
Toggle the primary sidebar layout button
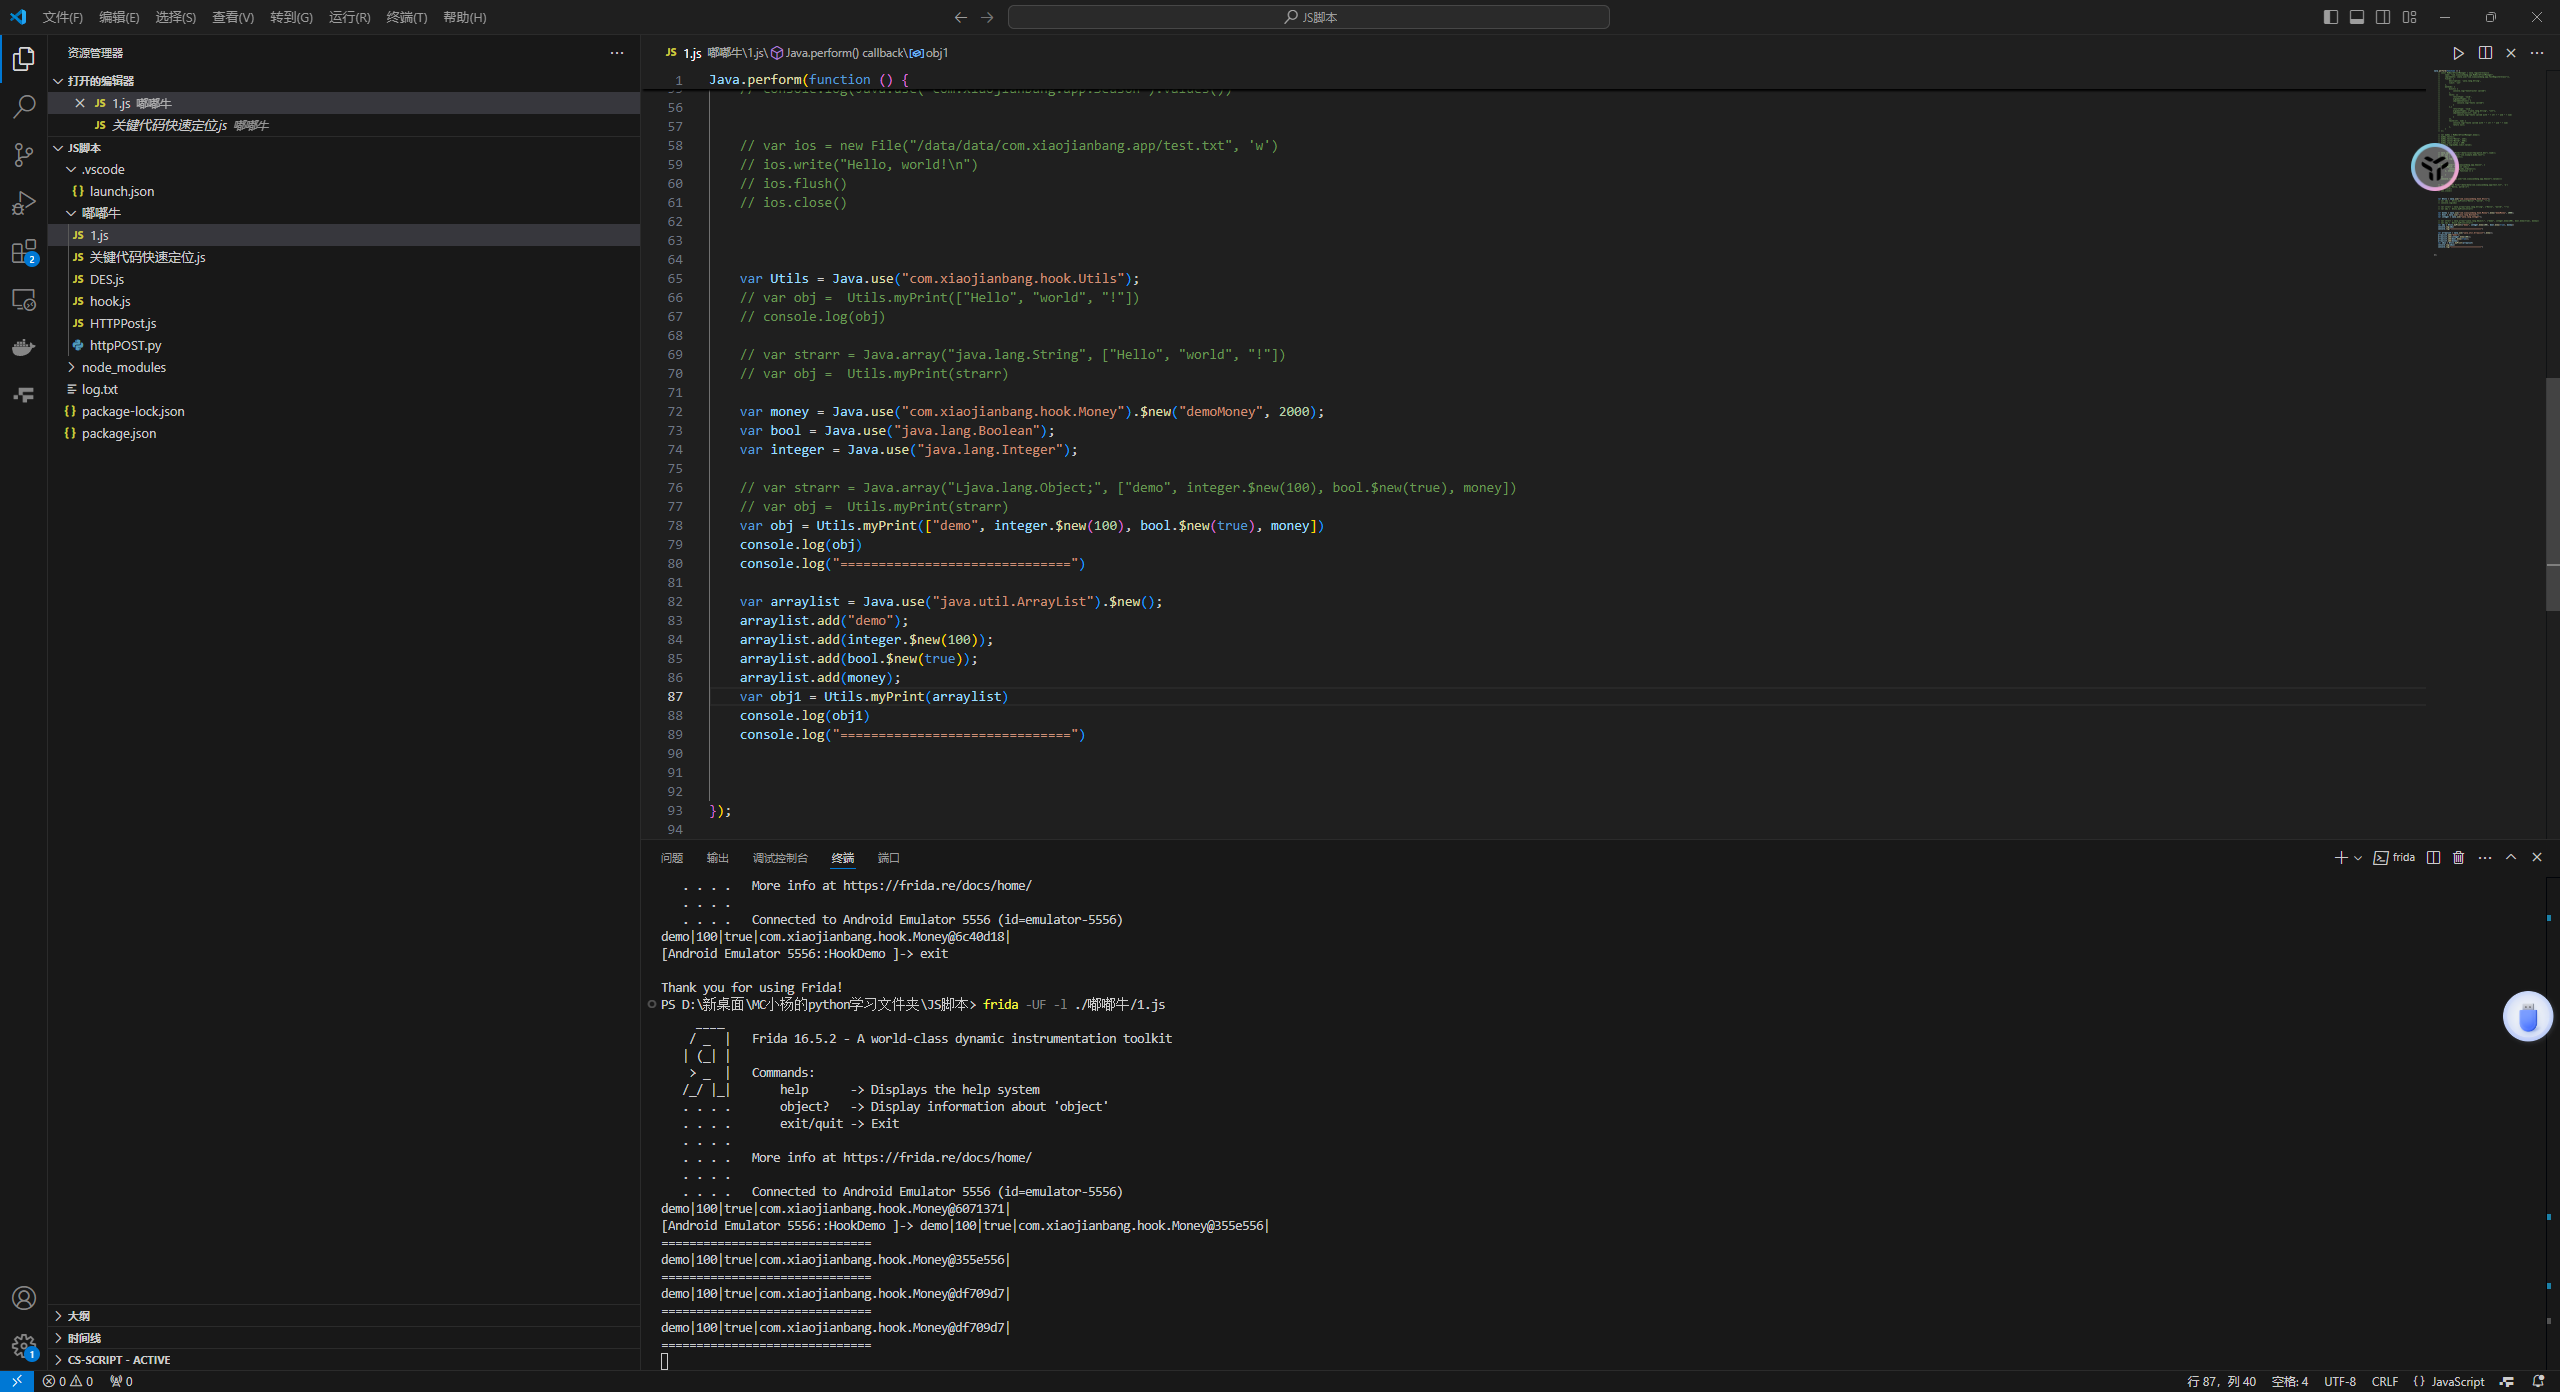[x=2331, y=17]
